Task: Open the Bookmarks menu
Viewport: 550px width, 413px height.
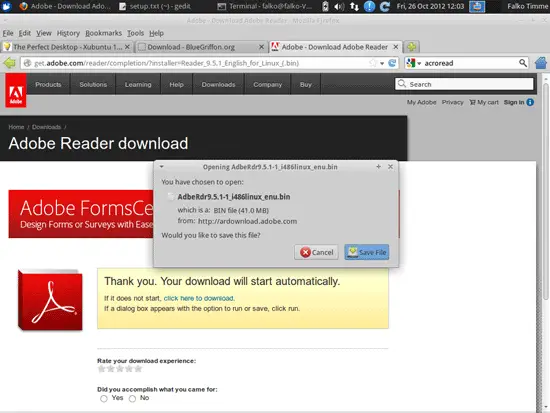Action: click(103, 33)
